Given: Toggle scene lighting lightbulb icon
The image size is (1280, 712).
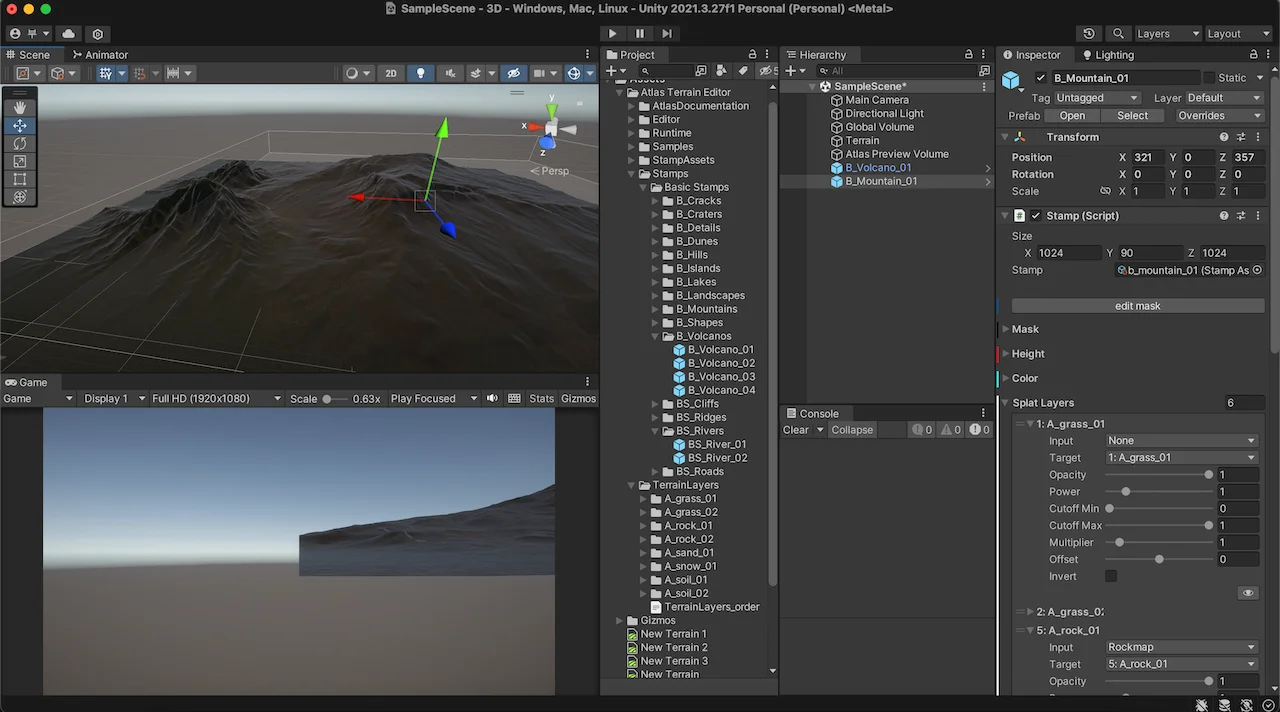Looking at the screenshot, I should click(420, 73).
